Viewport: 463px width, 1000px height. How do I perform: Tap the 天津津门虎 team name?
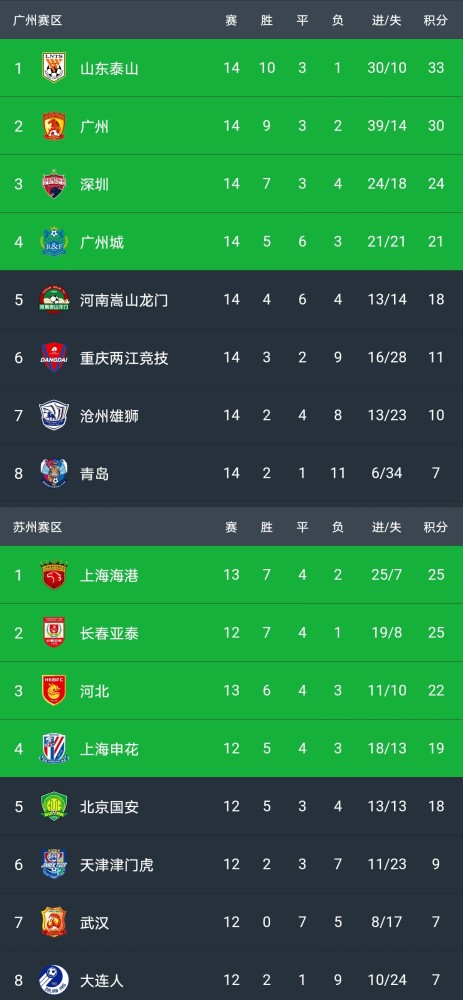coord(117,865)
